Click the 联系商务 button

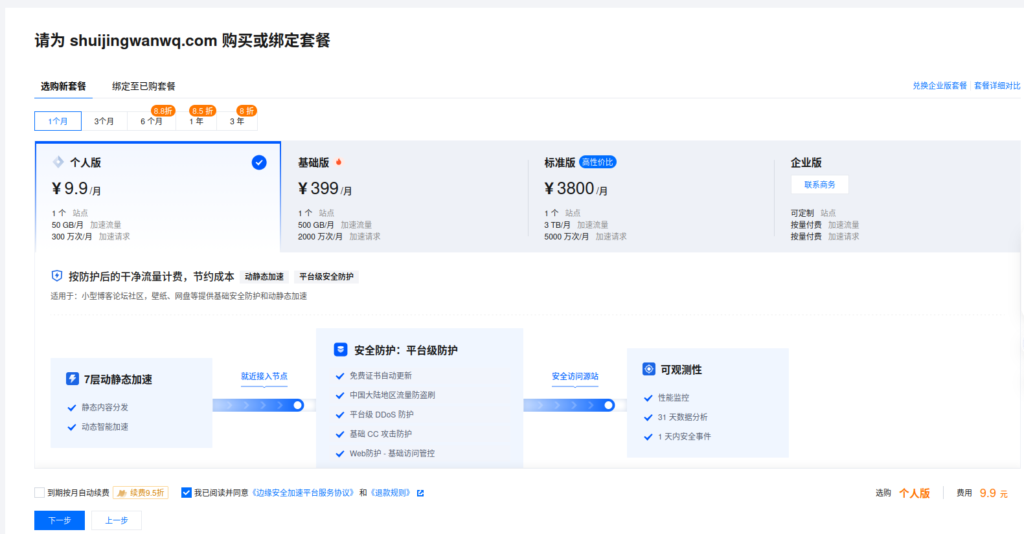tap(820, 185)
